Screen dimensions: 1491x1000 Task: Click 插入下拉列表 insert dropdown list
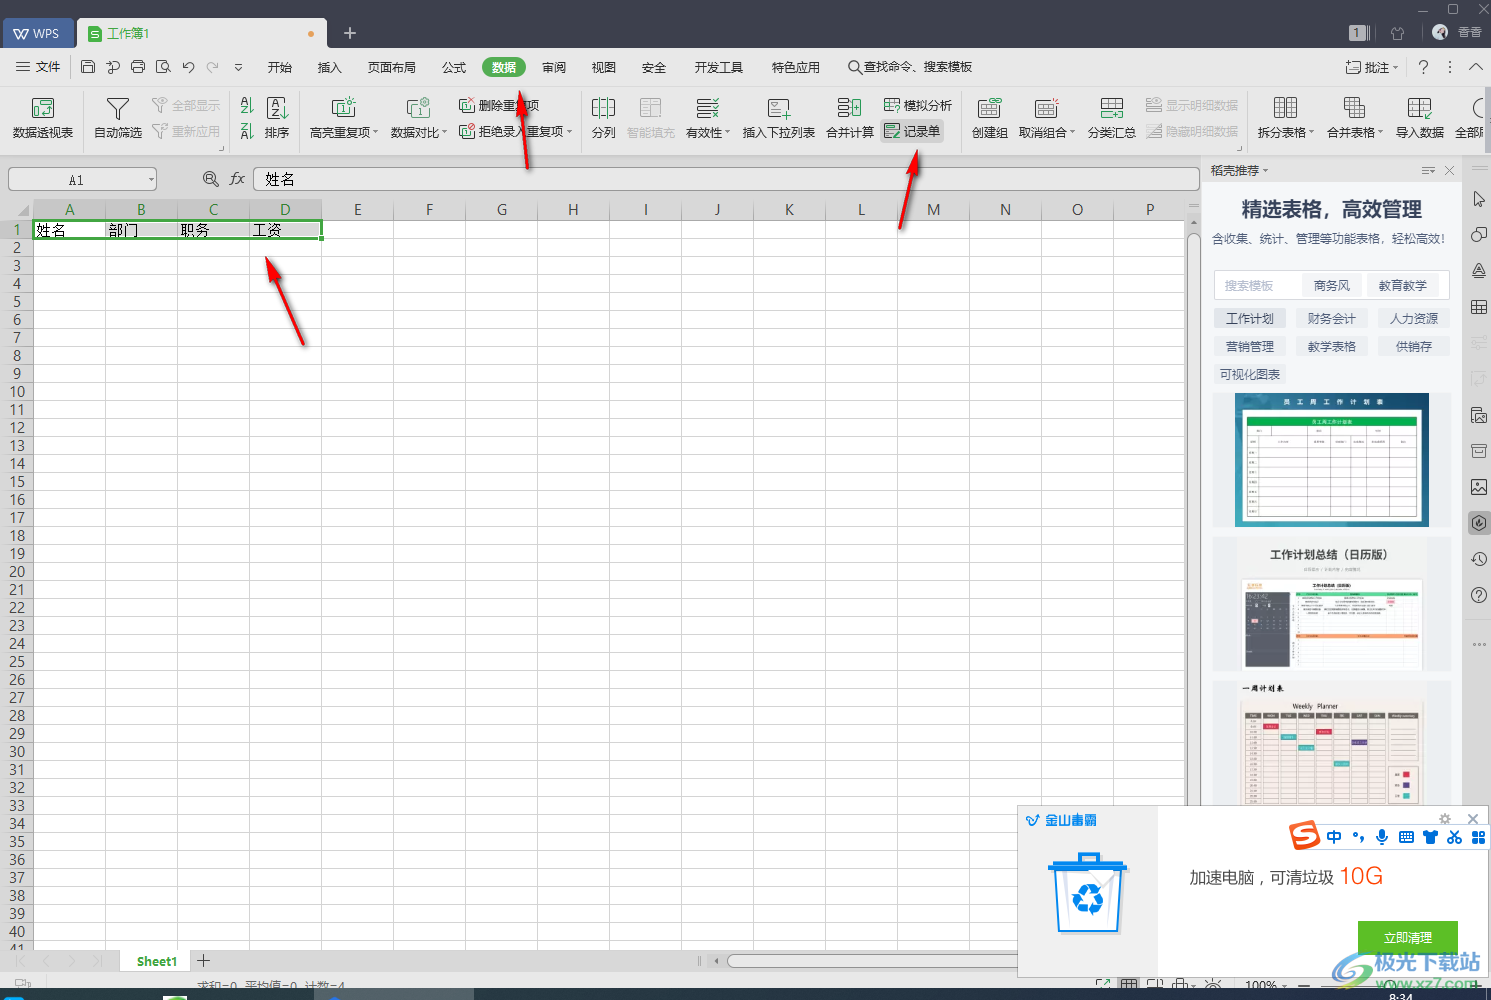tap(778, 118)
